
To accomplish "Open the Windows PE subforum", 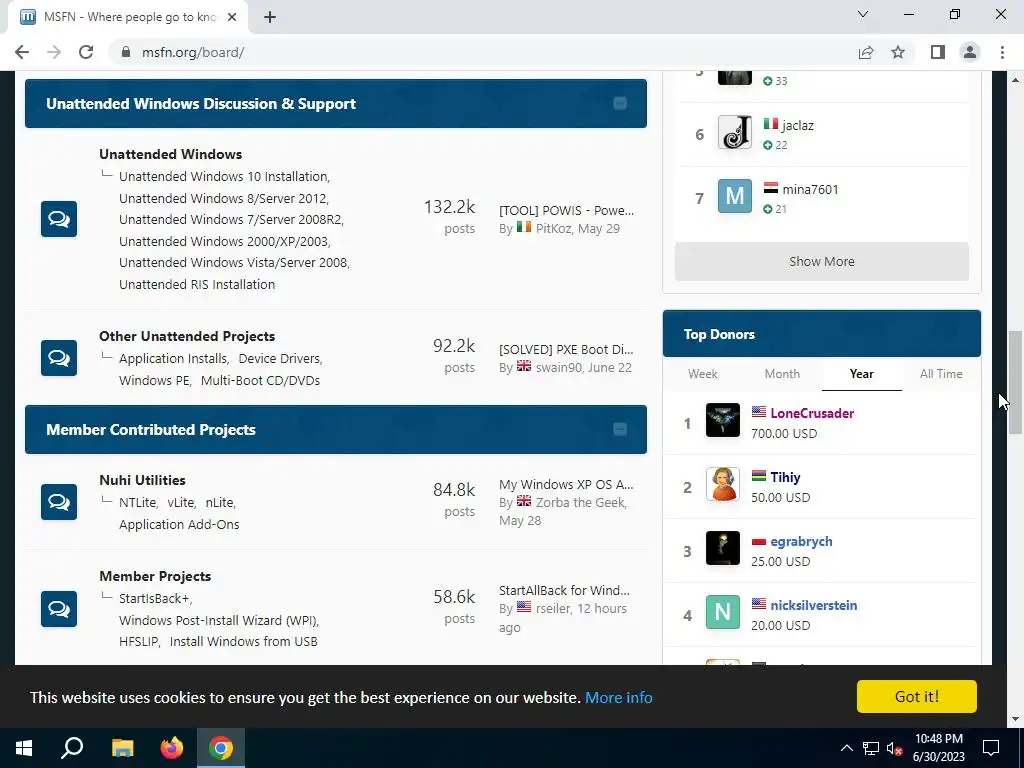I will pos(154,380).
